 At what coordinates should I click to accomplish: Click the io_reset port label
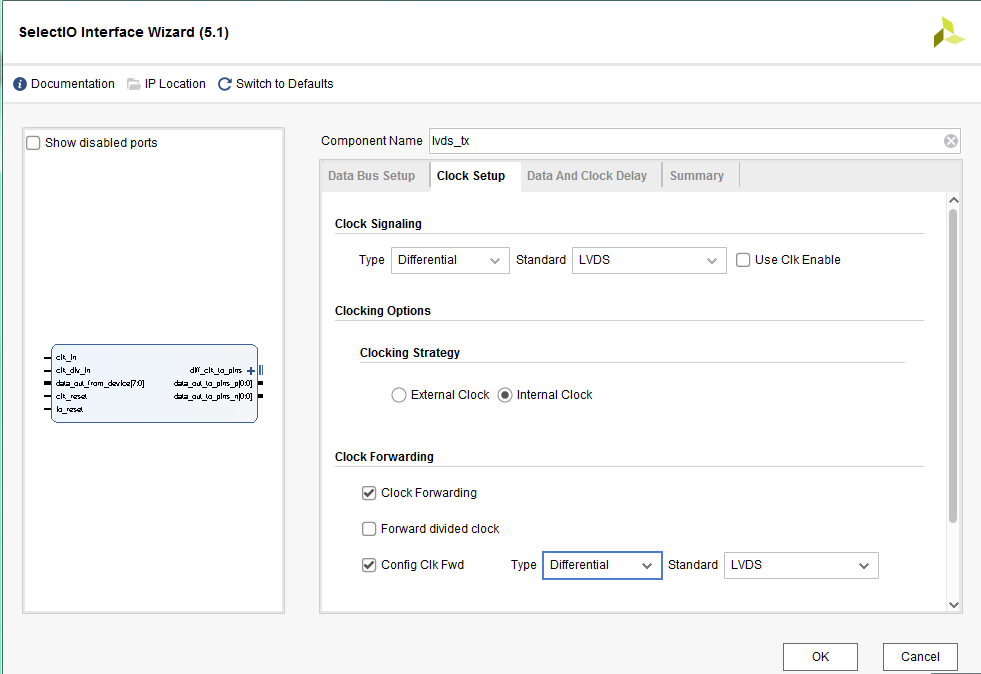69,409
